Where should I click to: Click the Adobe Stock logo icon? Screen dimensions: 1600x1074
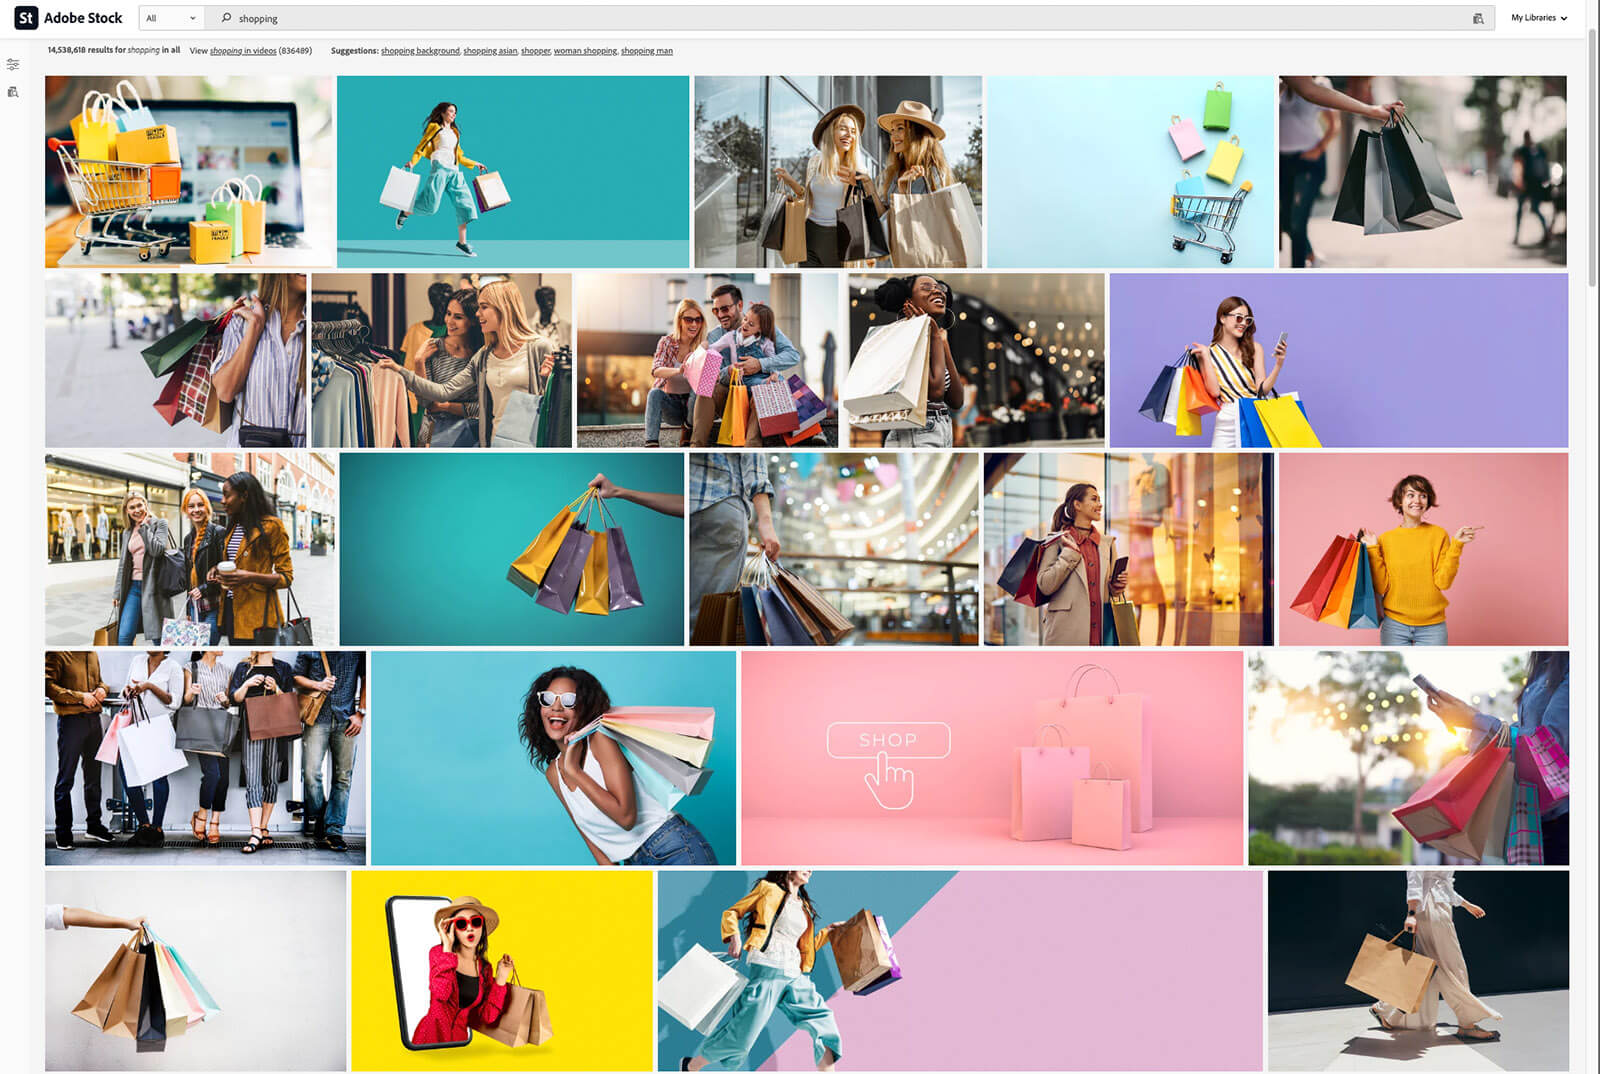(x=26, y=18)
